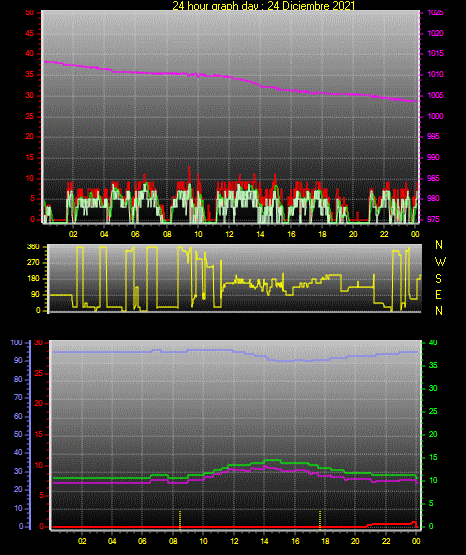The image size is (466, 555).
Task: Click the 06 hour label under wind graph
Action: click(x=135, y=234)
